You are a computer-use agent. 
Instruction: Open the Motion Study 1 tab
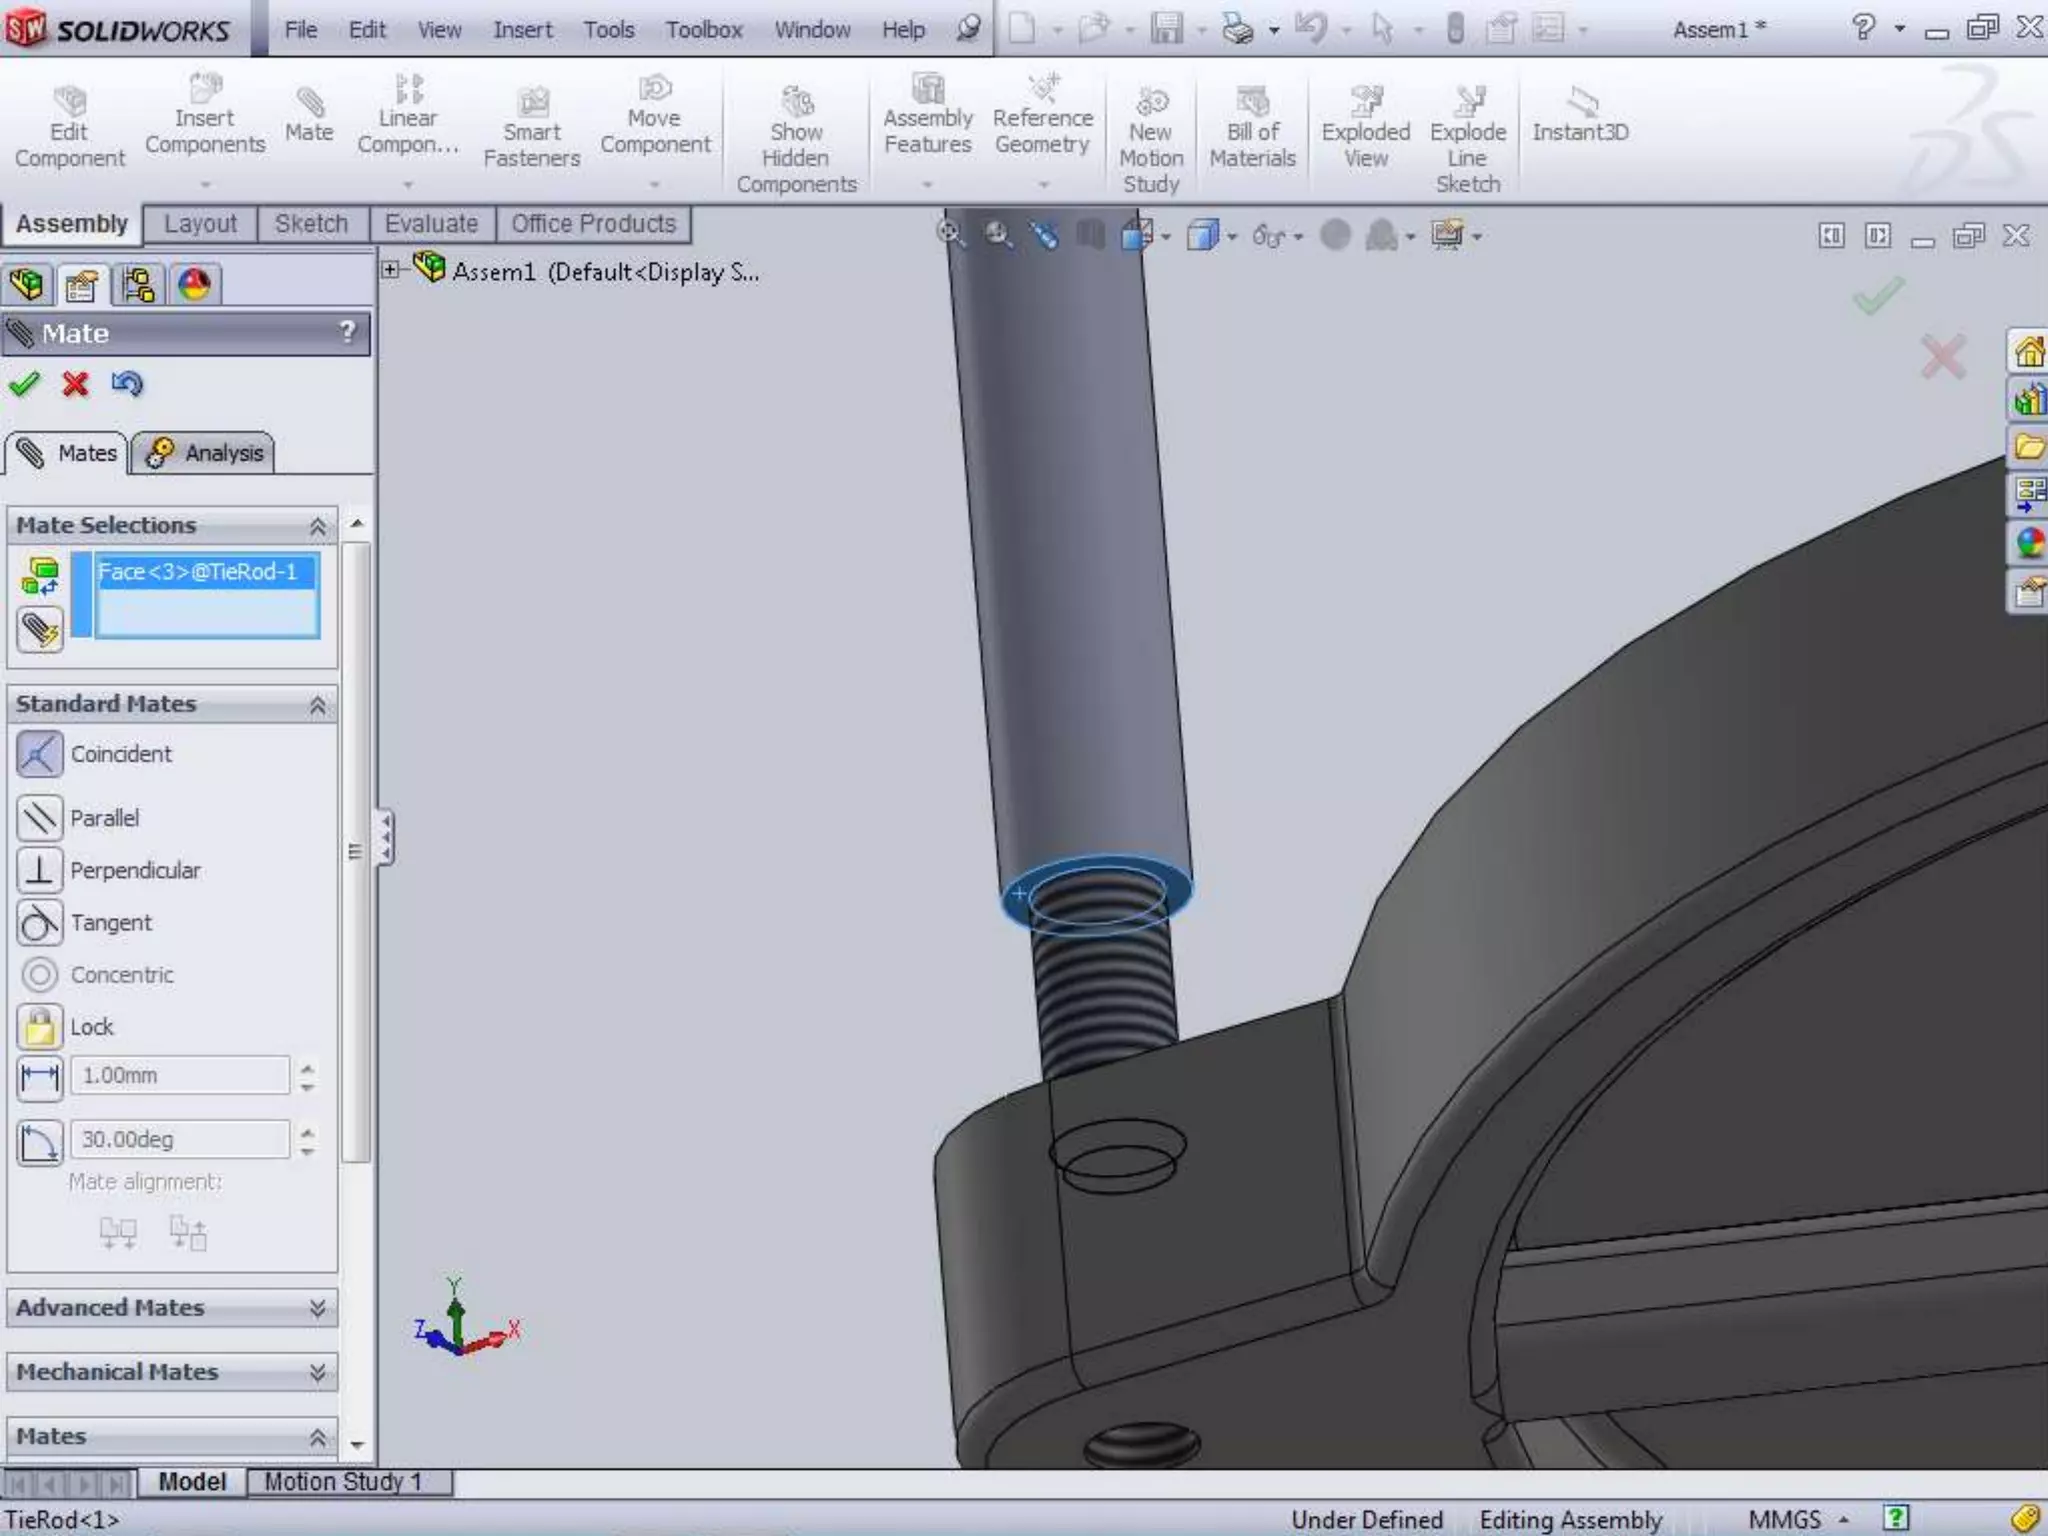click(x=342, y=1481)
